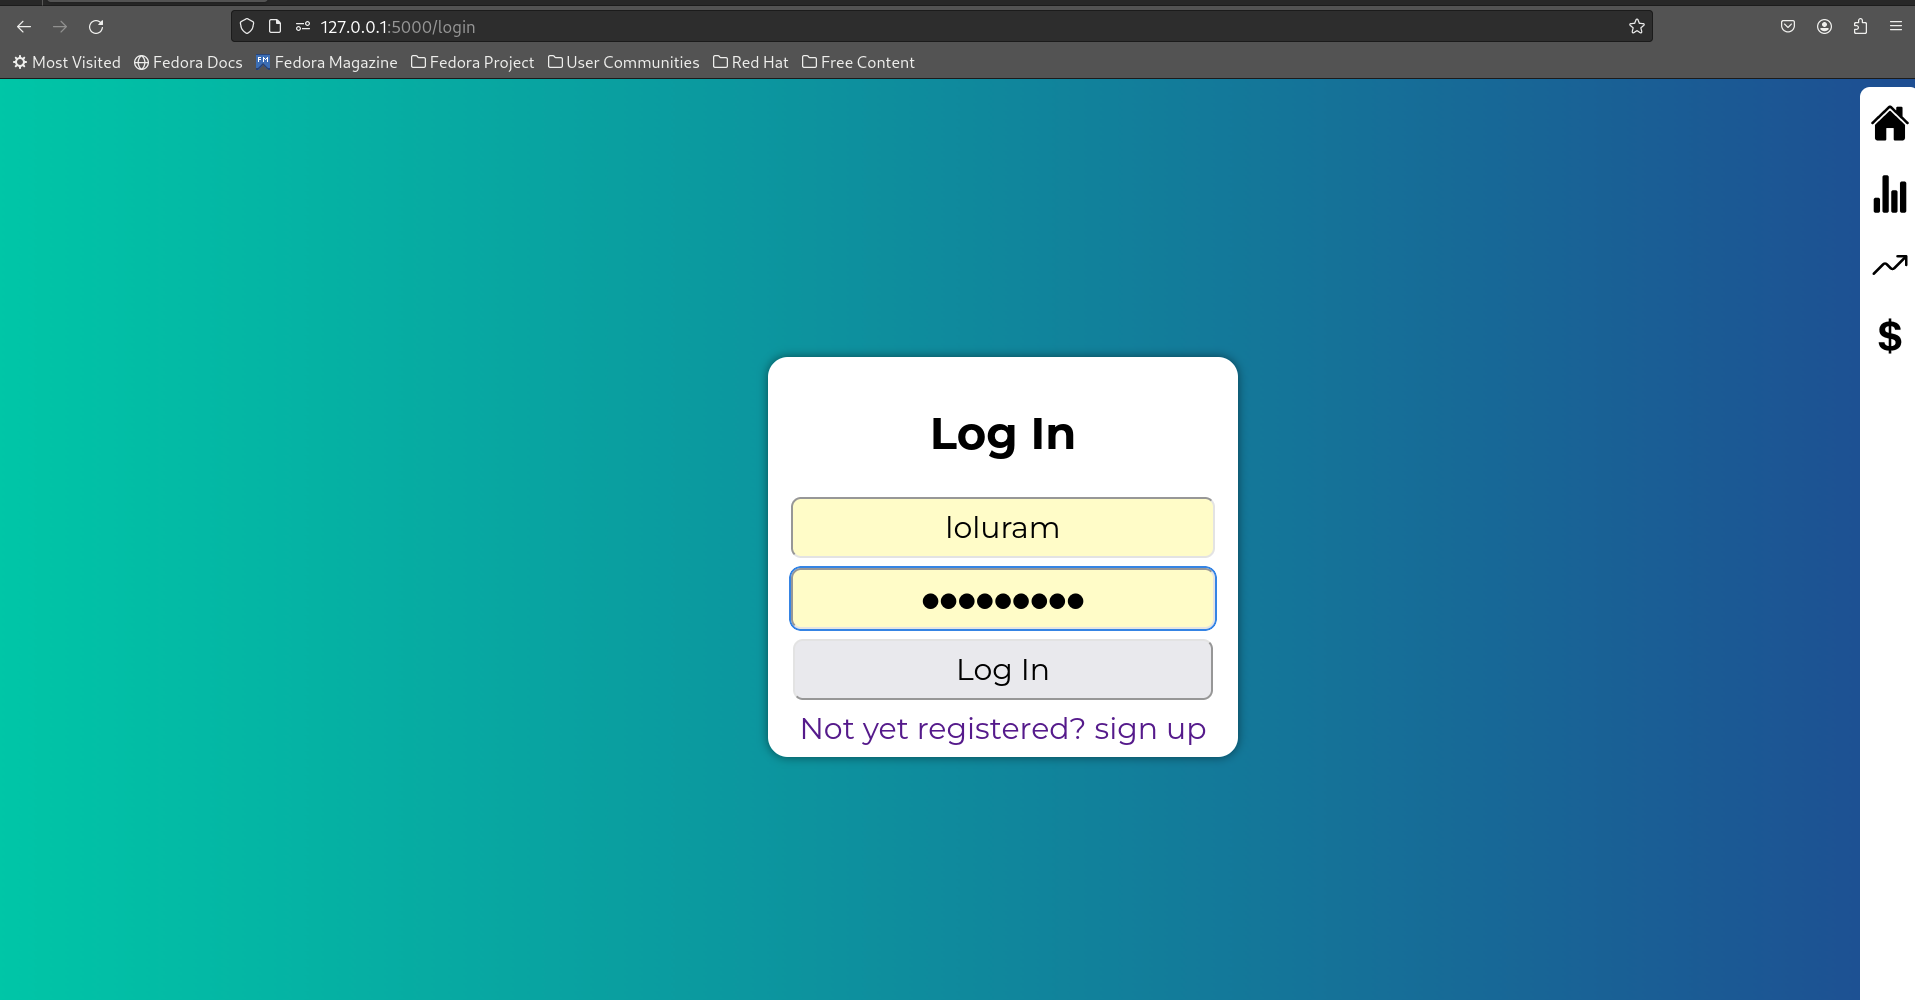Image resolution: width=1915 pixels, height=1000 pixels.
Task: Open the home icon in sidebar
Action: [1889, 123]
